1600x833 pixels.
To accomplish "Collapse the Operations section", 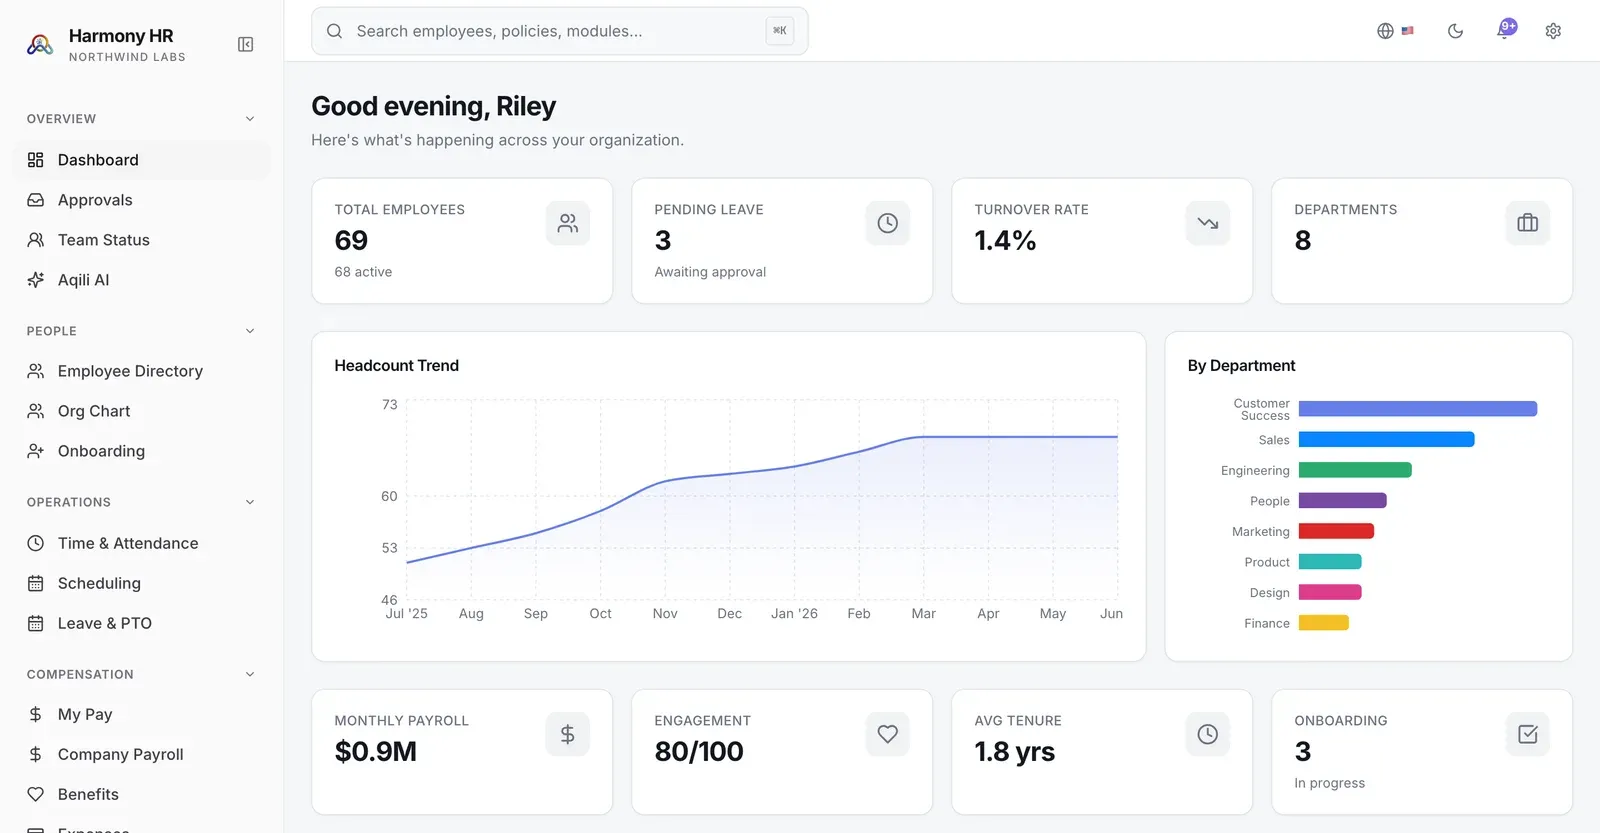I will 250,502.
